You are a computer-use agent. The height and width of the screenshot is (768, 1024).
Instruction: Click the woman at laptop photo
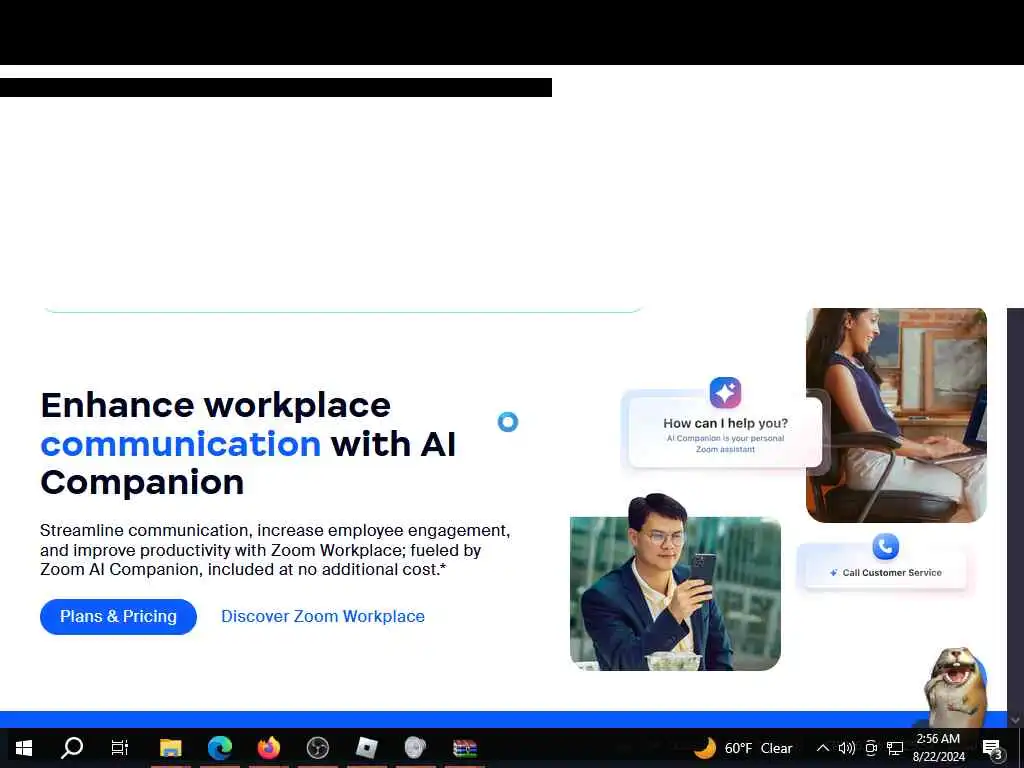point(896,415)
